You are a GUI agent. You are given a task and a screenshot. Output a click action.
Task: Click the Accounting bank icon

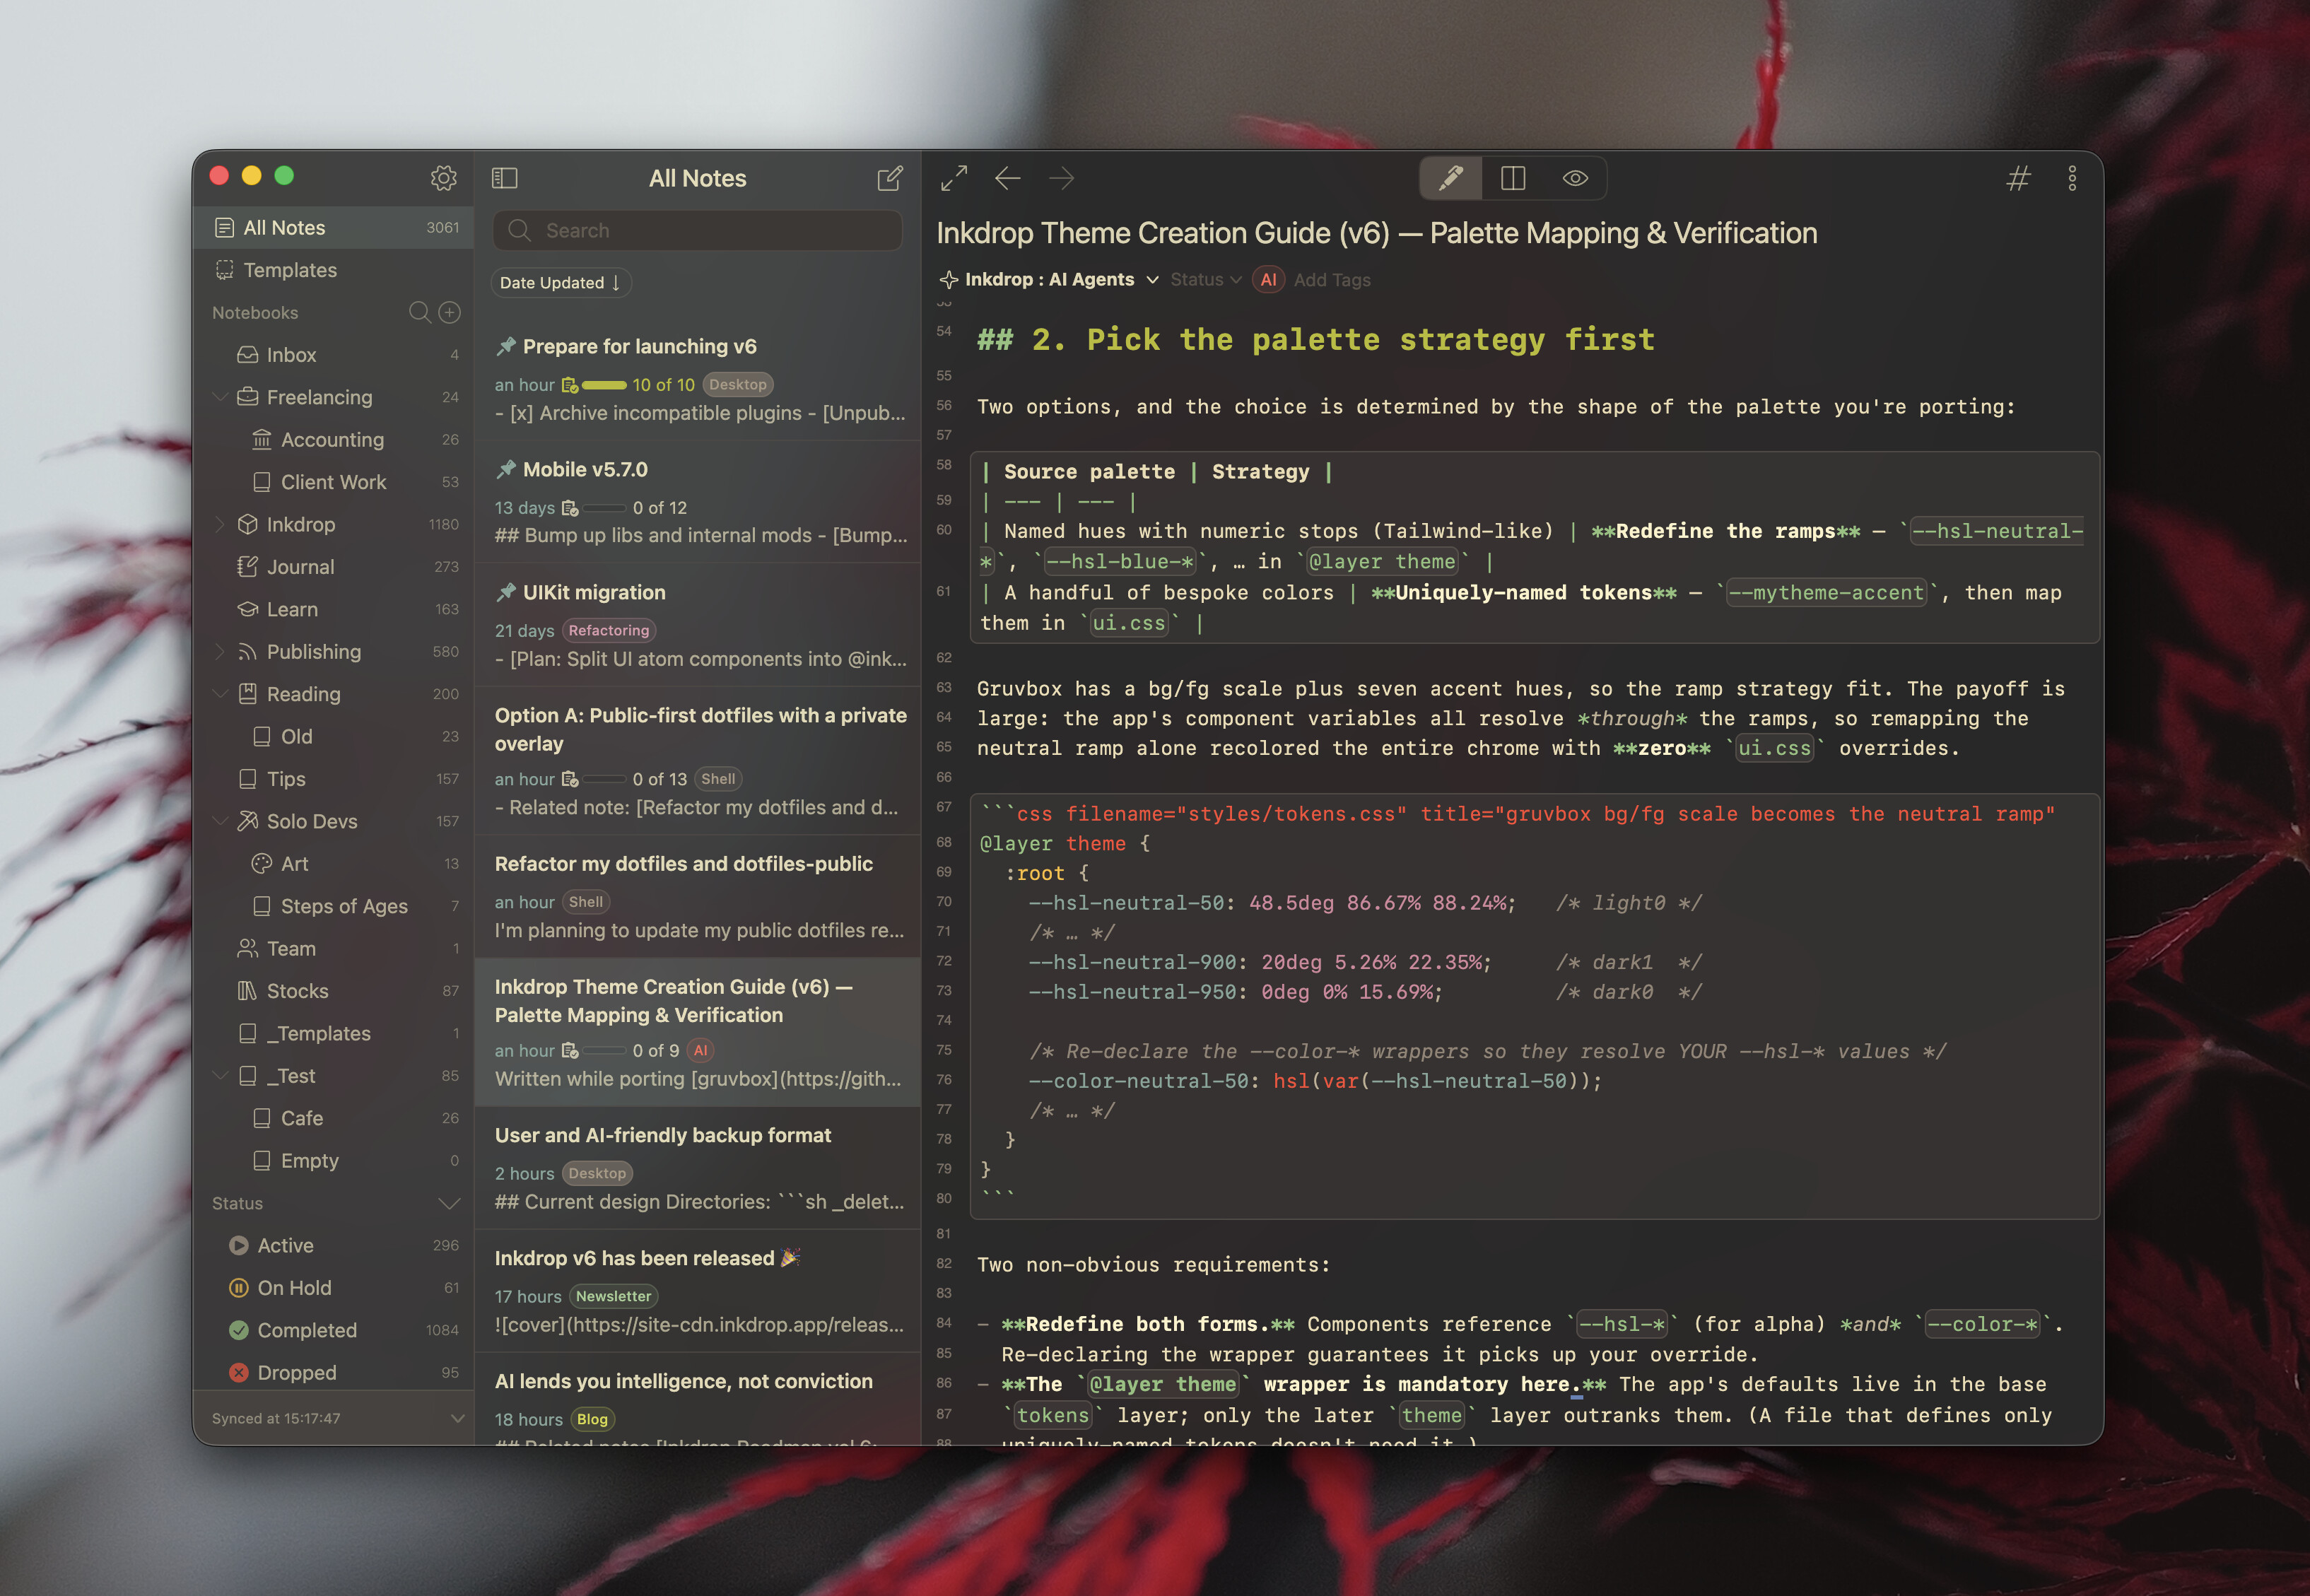tap(262, 440)
